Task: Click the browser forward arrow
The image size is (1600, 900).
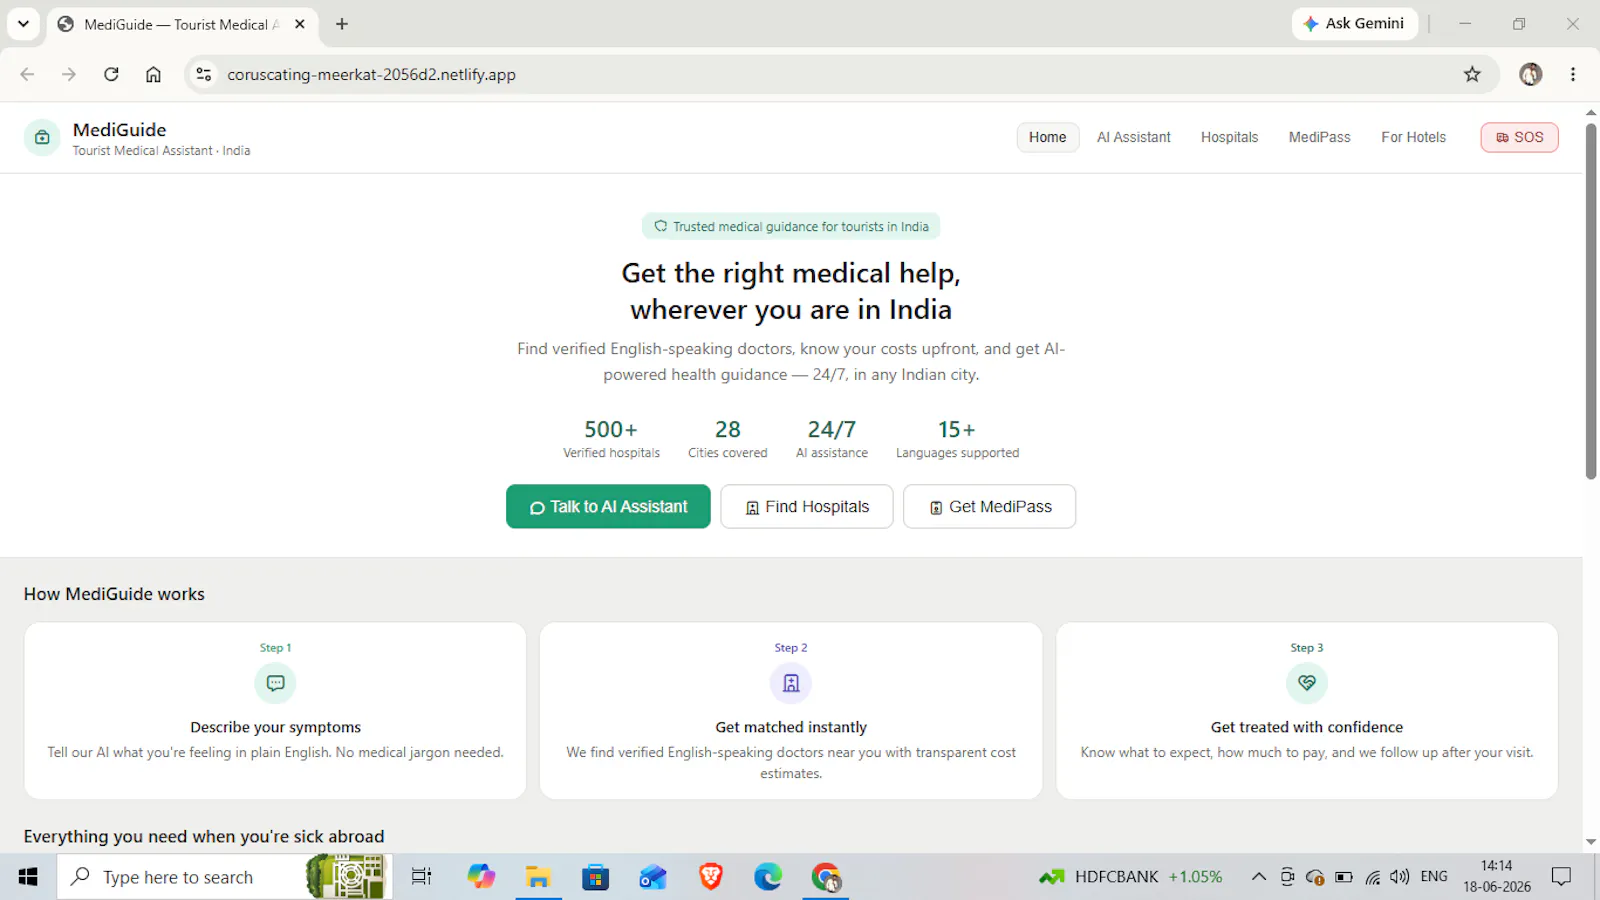Action: tap(69, 74)
